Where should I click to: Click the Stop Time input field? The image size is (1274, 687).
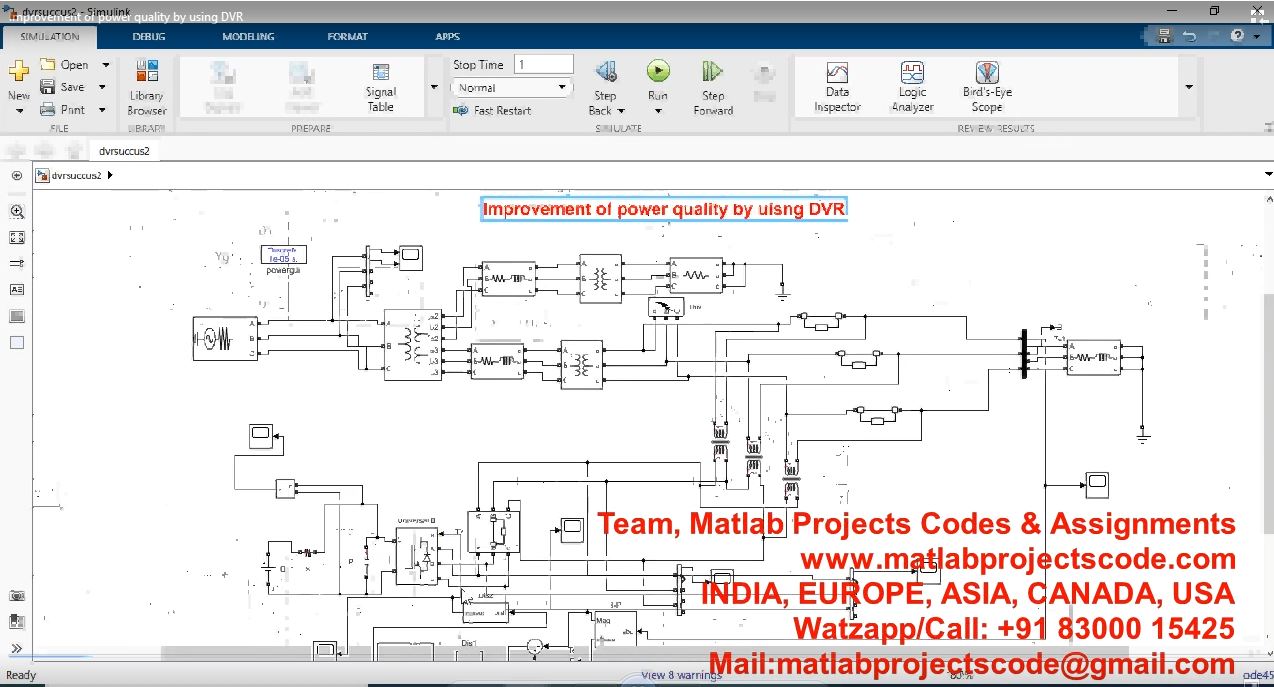click(x=543, y=65)
